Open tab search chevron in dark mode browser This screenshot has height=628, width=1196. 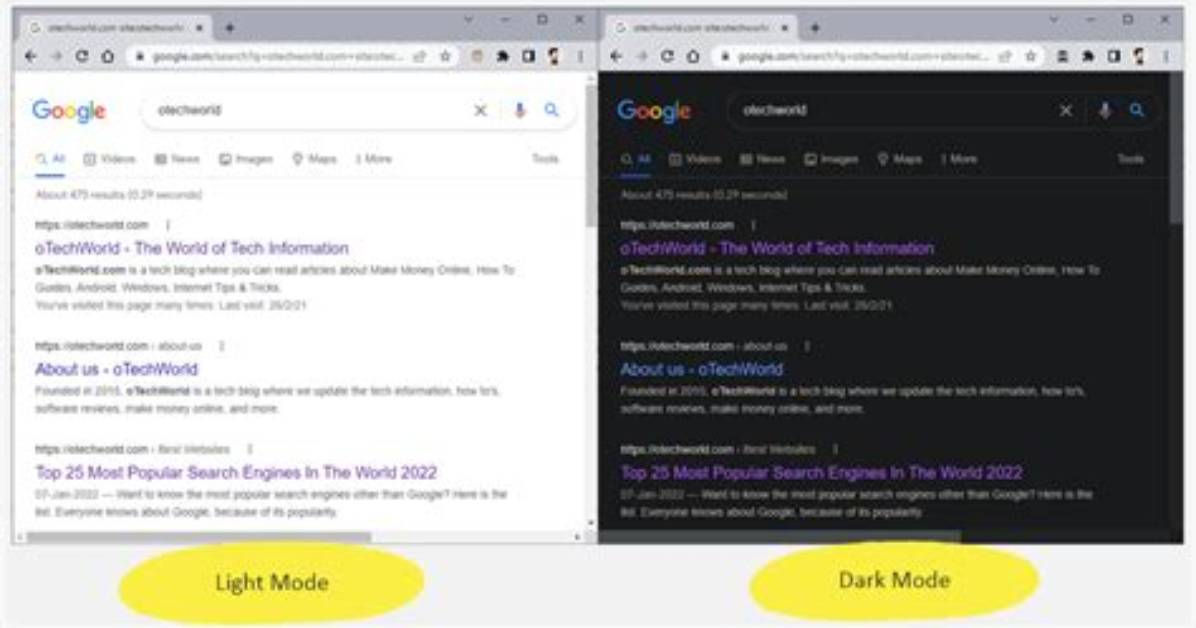(1054, 20)
